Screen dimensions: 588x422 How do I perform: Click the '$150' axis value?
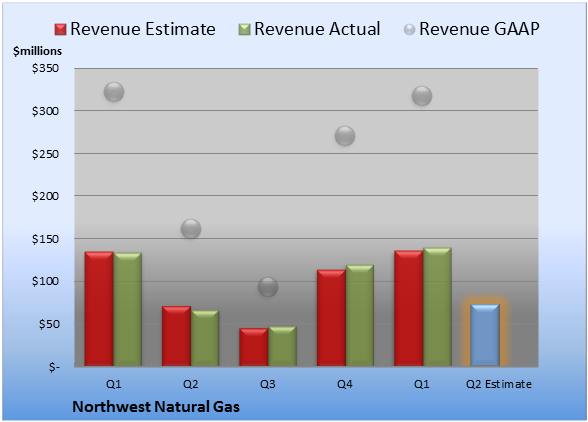click(x=45, y=239)
